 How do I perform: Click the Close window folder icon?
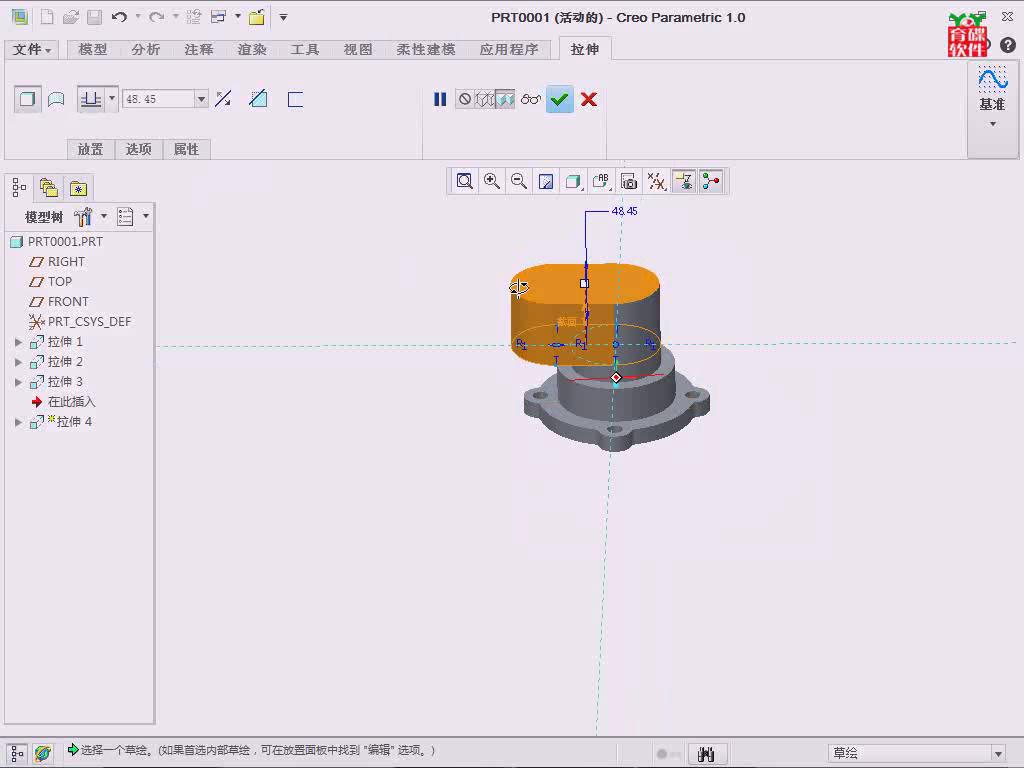point(257,17)
